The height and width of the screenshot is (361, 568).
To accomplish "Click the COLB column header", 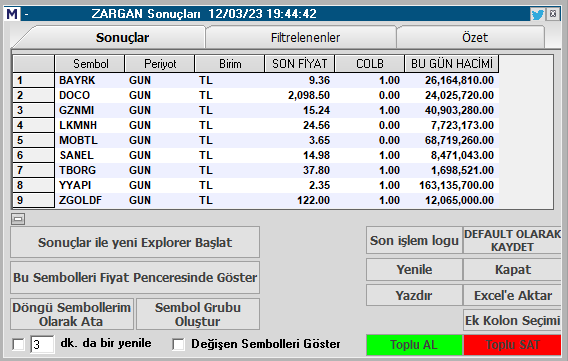I will click(369, 64).
